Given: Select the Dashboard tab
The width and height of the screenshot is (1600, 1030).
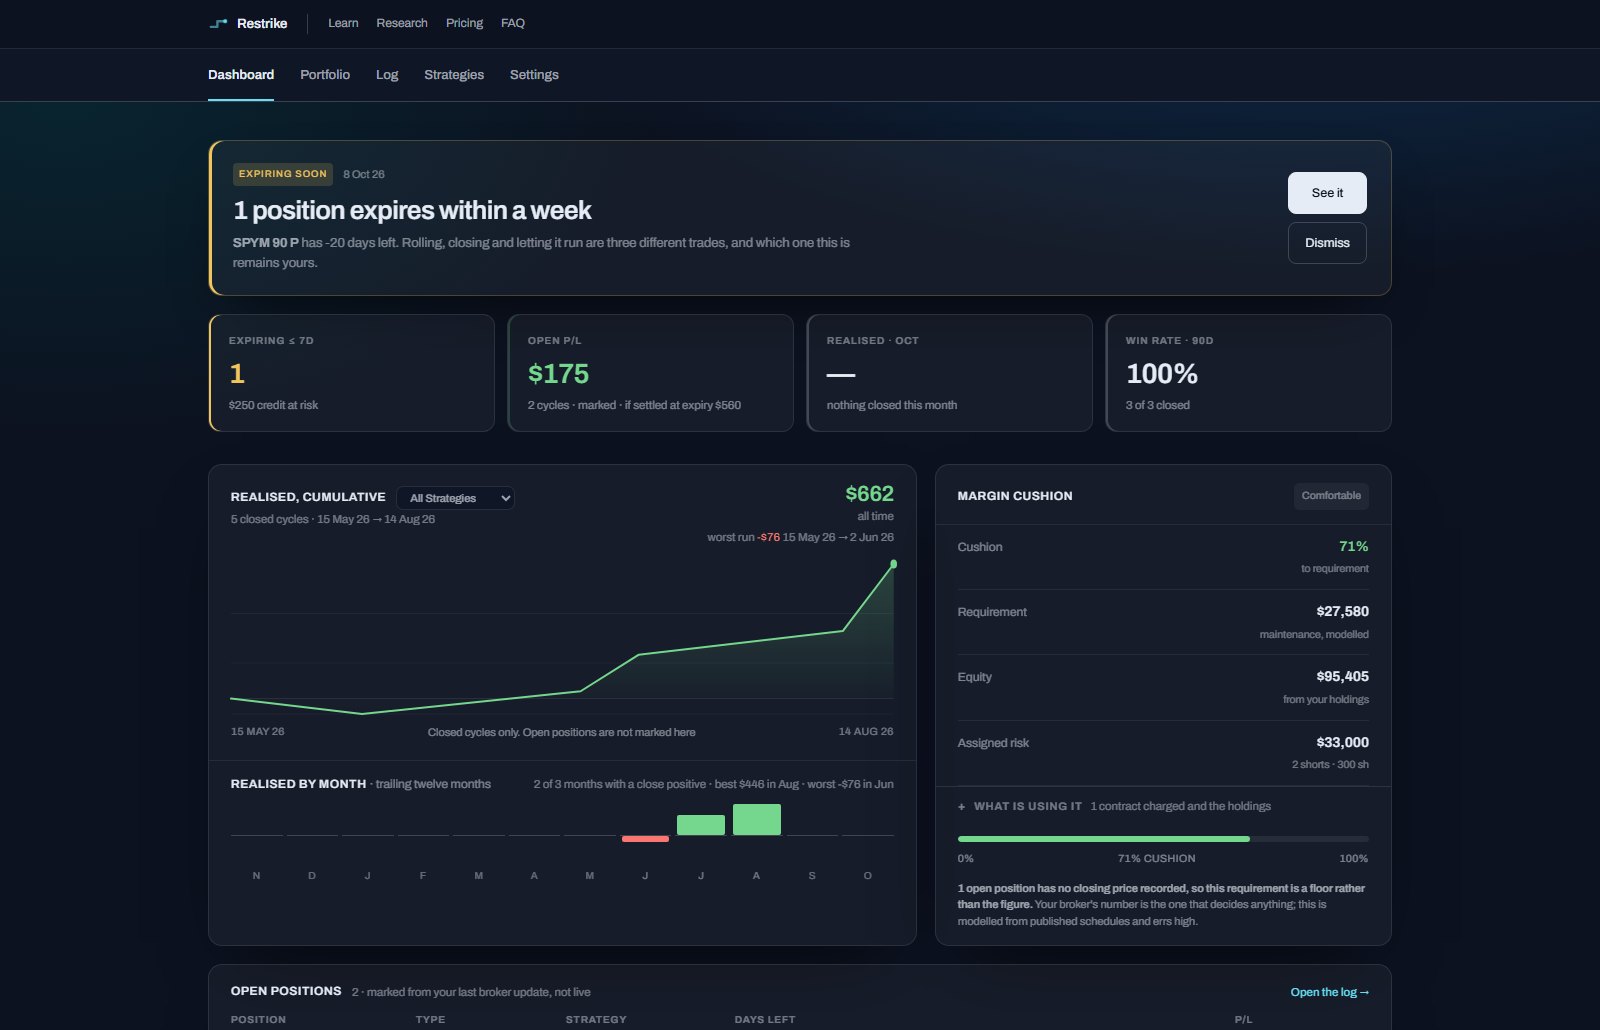Looking at the screenshot, I should click(x=241, y=75).
